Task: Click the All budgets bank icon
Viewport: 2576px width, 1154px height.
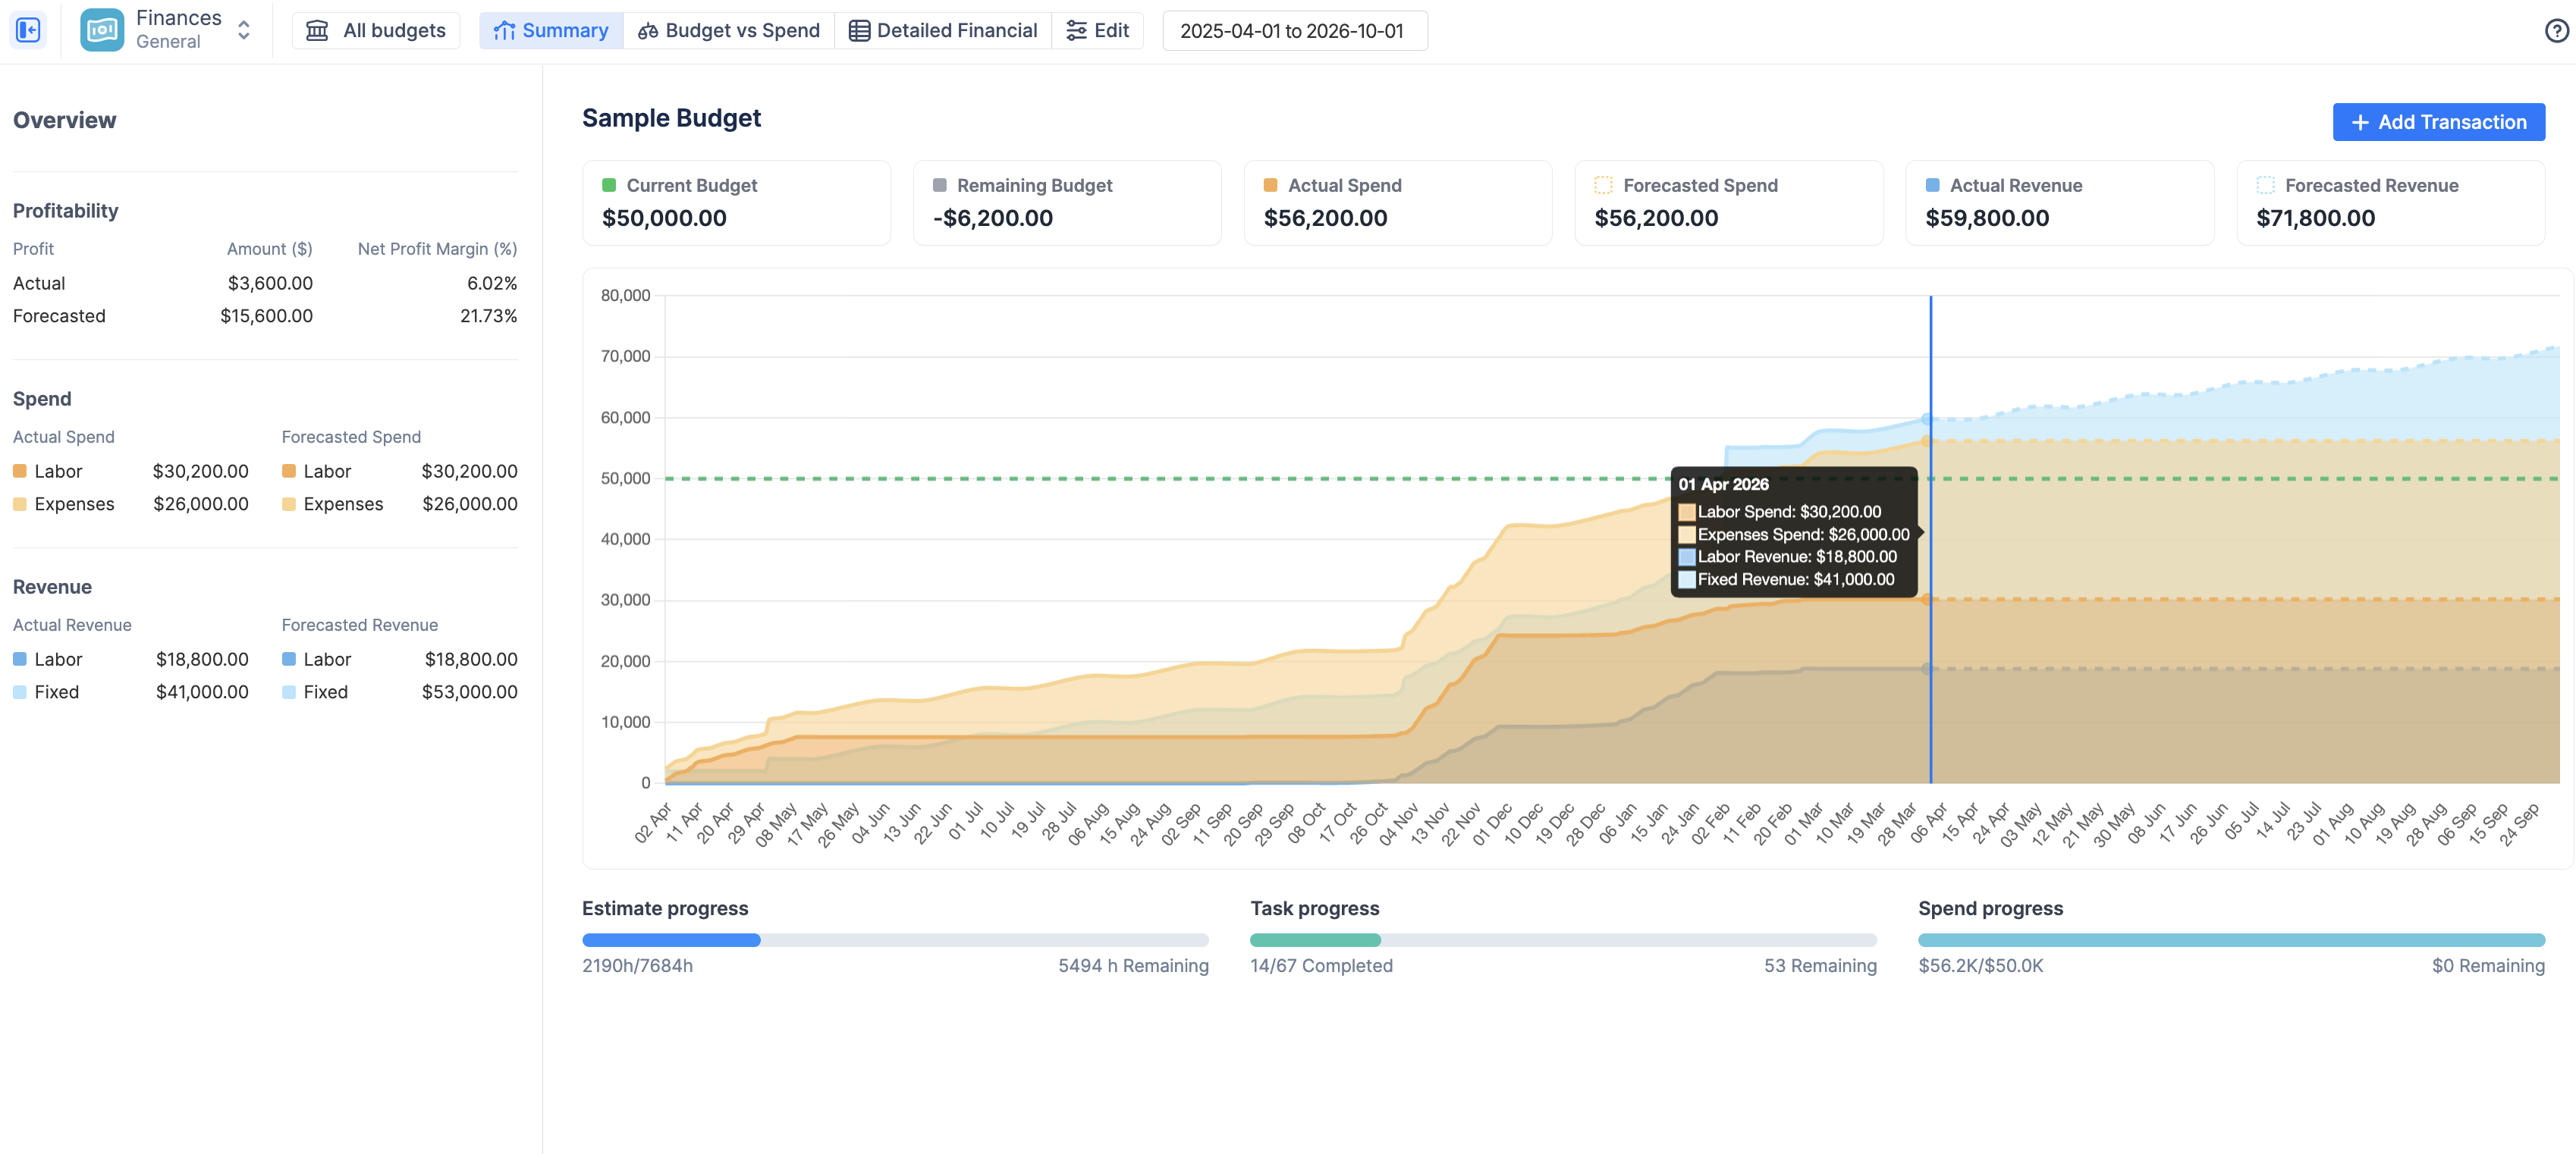Action: tap(317, 31)
